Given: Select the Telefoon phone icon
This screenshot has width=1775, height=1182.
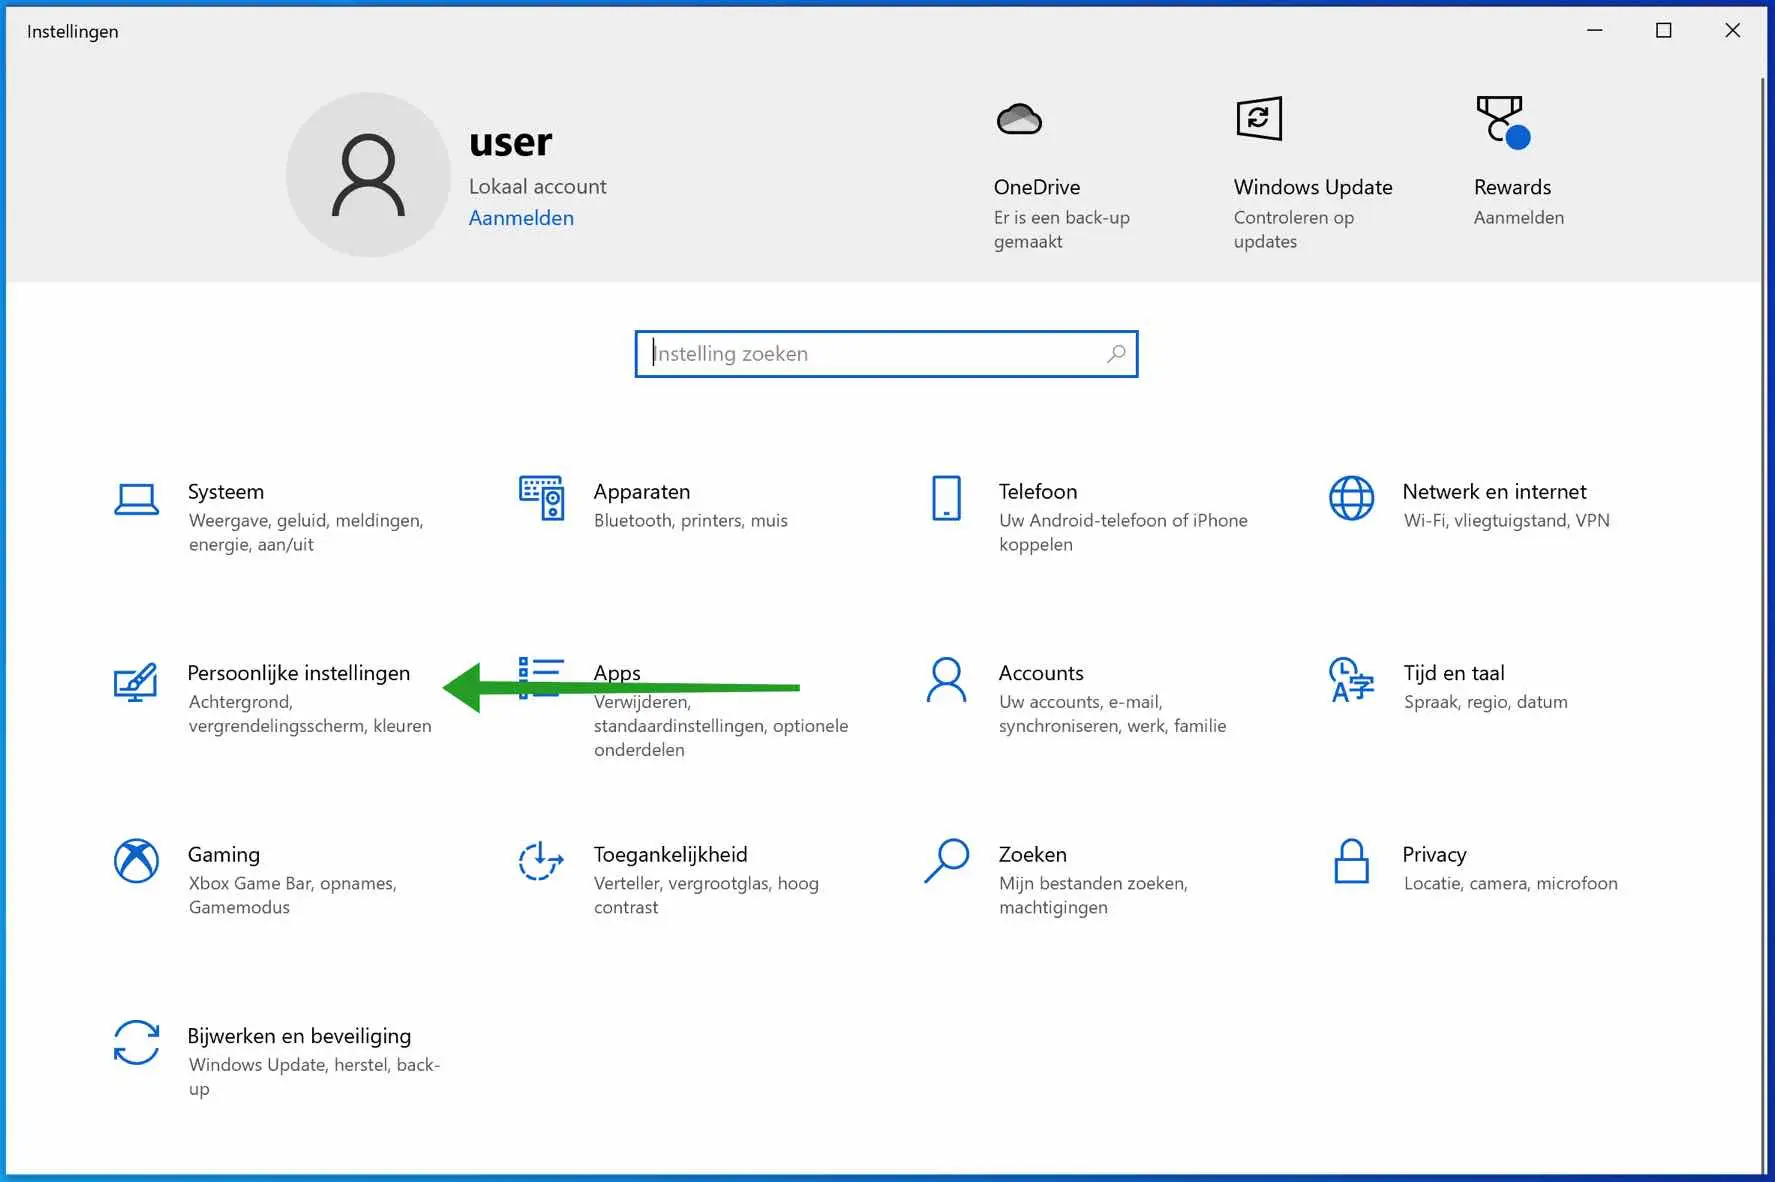Looking at the screenshot, I should (946, 498).
